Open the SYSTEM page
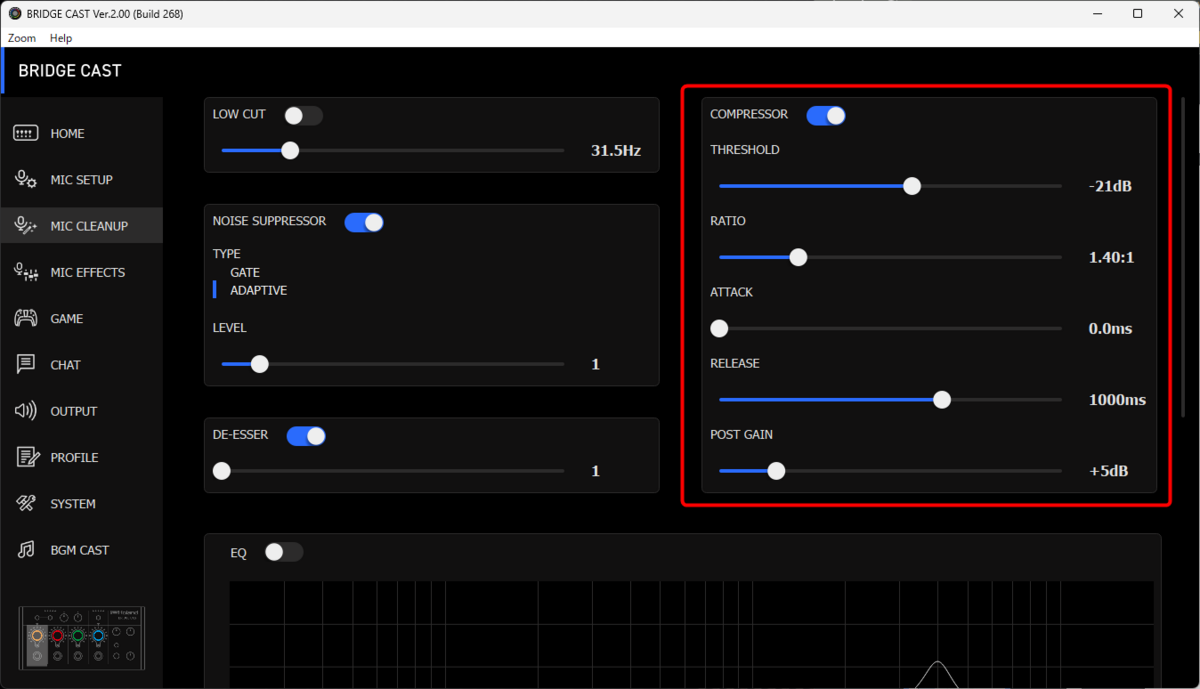The image size is (1200, 689). coord(82,504)
